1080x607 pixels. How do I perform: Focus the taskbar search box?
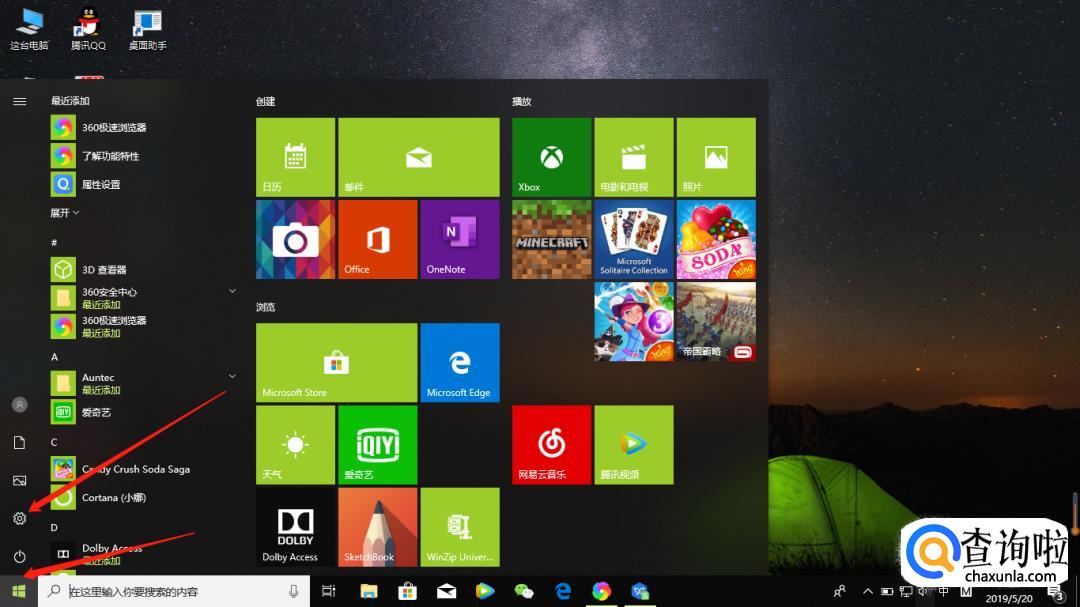pyautogui.click(x=174, y=591)
